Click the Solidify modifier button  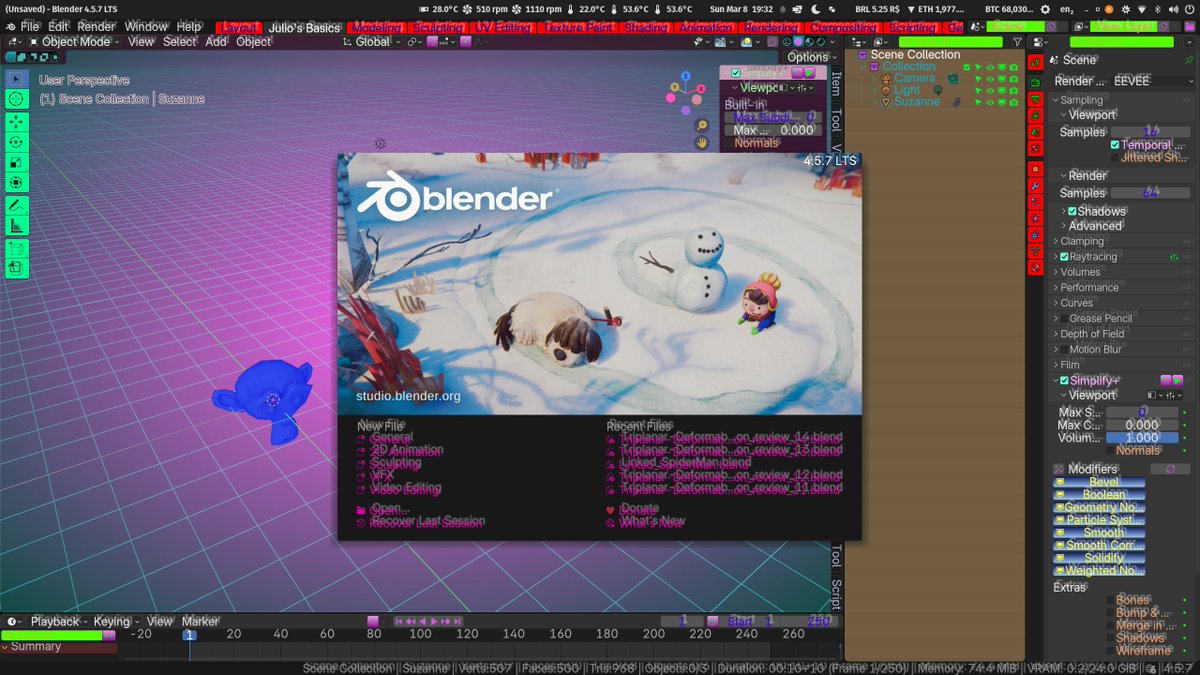(1099, 558)
